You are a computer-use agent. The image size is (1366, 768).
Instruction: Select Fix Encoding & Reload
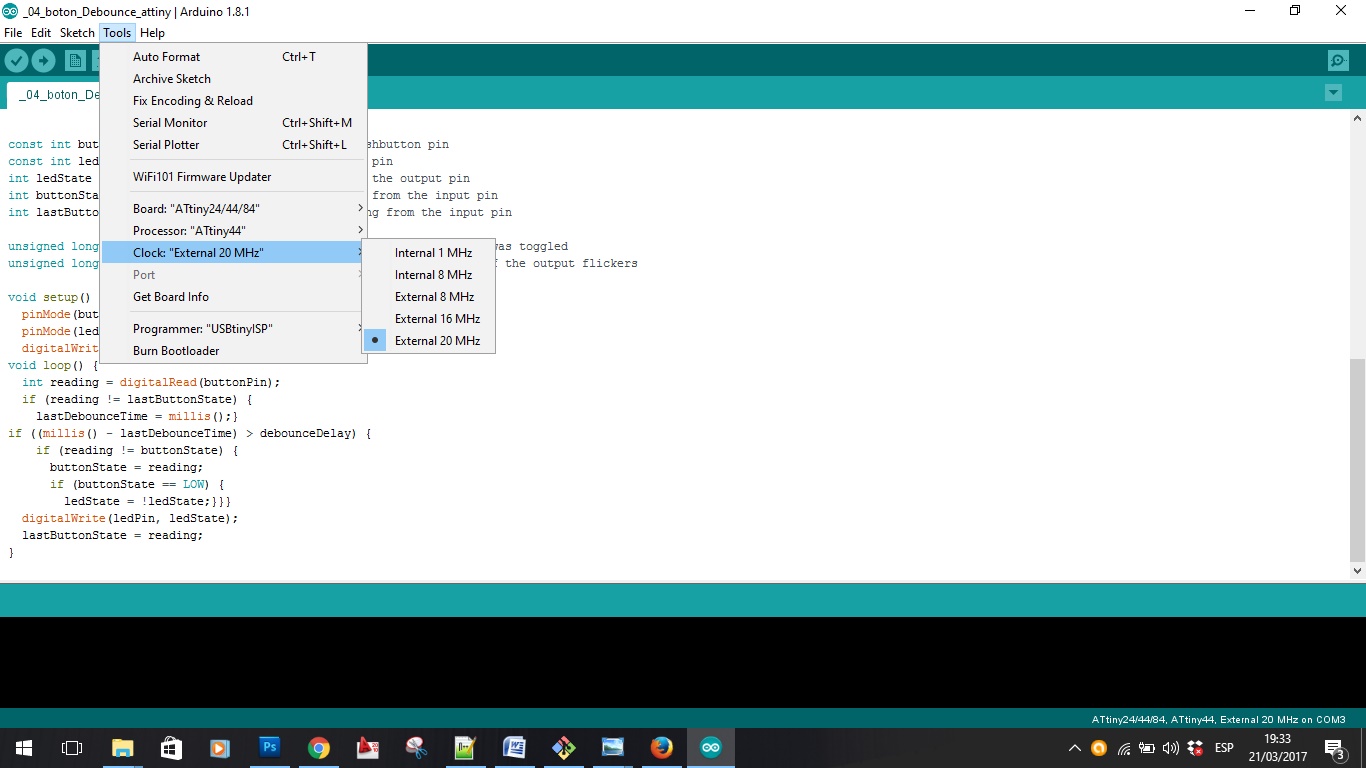(x=234, y=101)
